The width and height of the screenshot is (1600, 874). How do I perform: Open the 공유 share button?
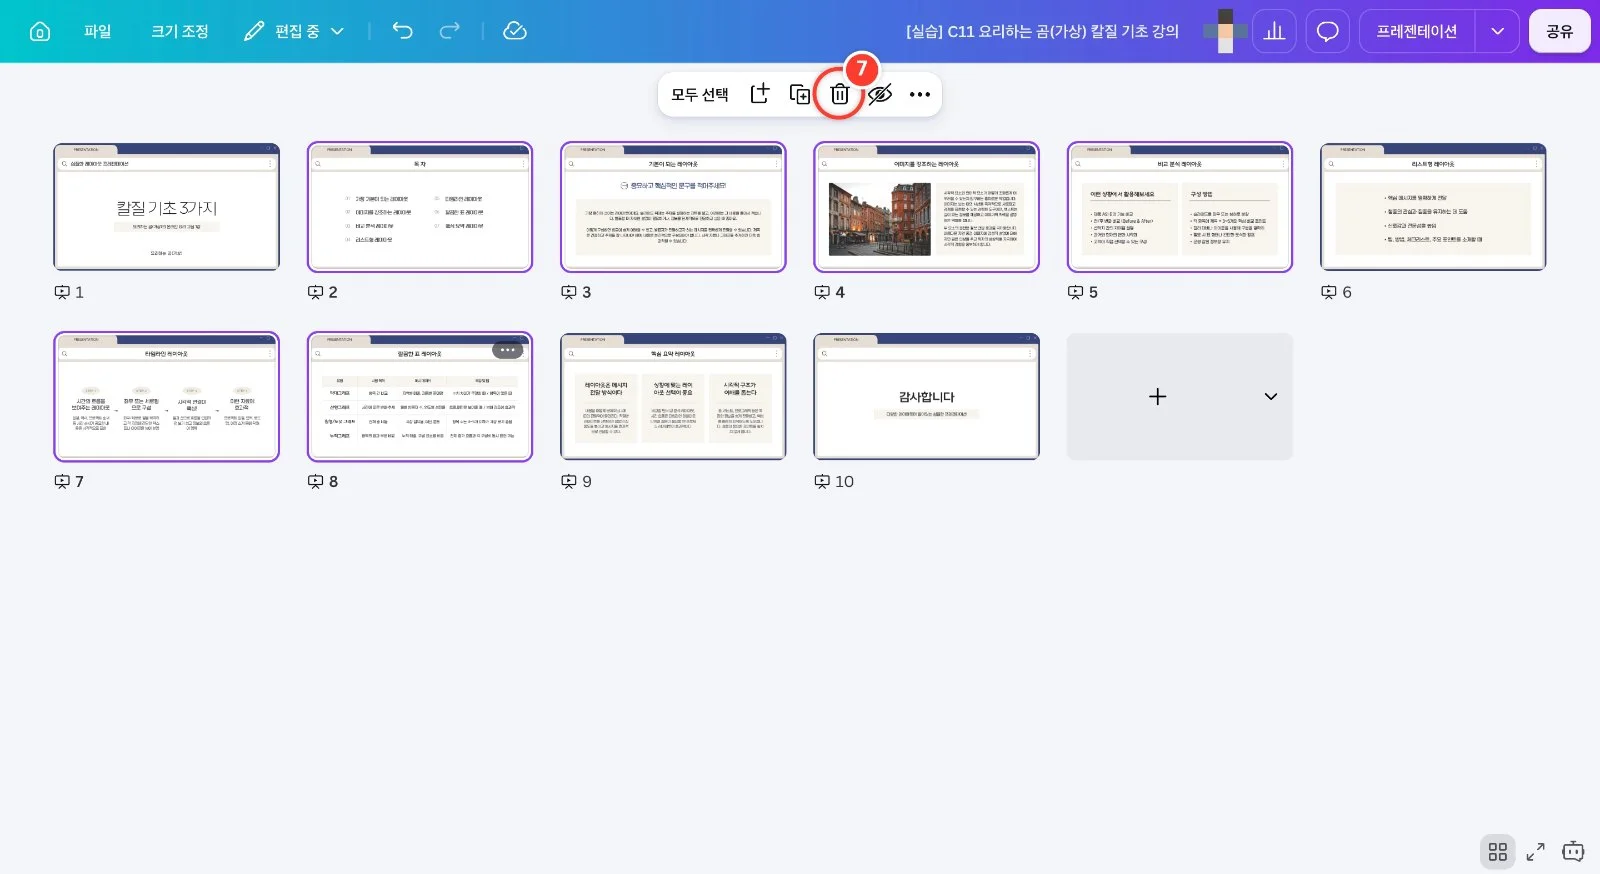[x=1559, y=31]
